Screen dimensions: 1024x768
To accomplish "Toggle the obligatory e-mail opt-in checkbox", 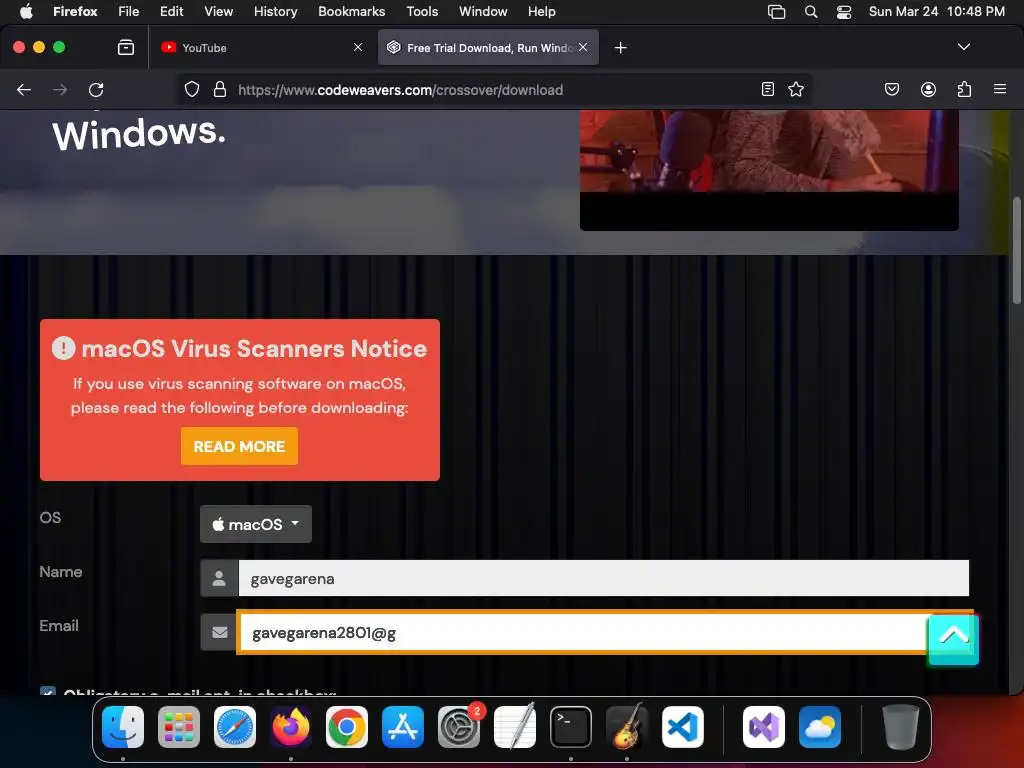I will (48, 691).
